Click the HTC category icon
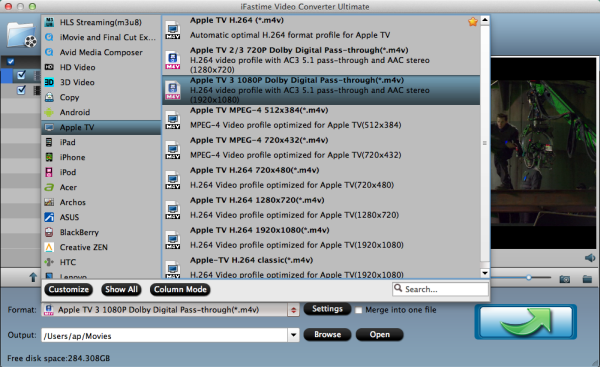This screenshot has height=367, width=600. click(49, 262)
